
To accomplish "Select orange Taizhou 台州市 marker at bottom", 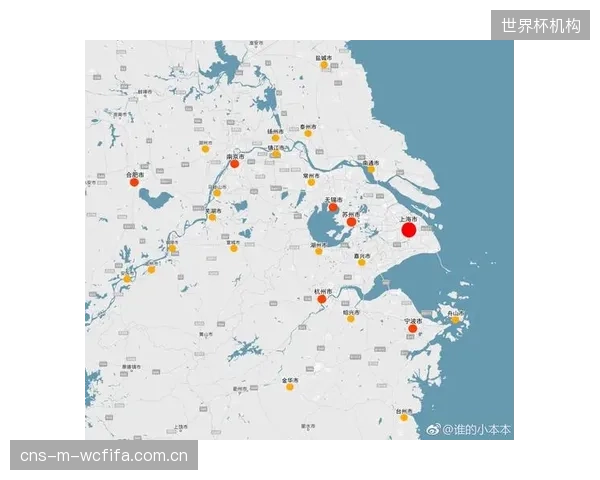I will tap(404, 418).
